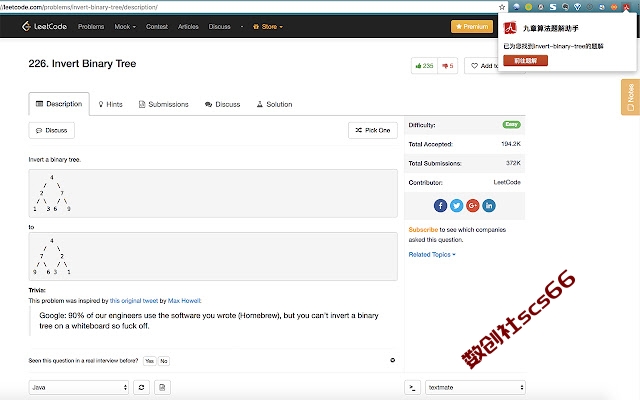Click the yellow-green circle extension icon
Screen dimensions: 640x400
pos(528,7)
